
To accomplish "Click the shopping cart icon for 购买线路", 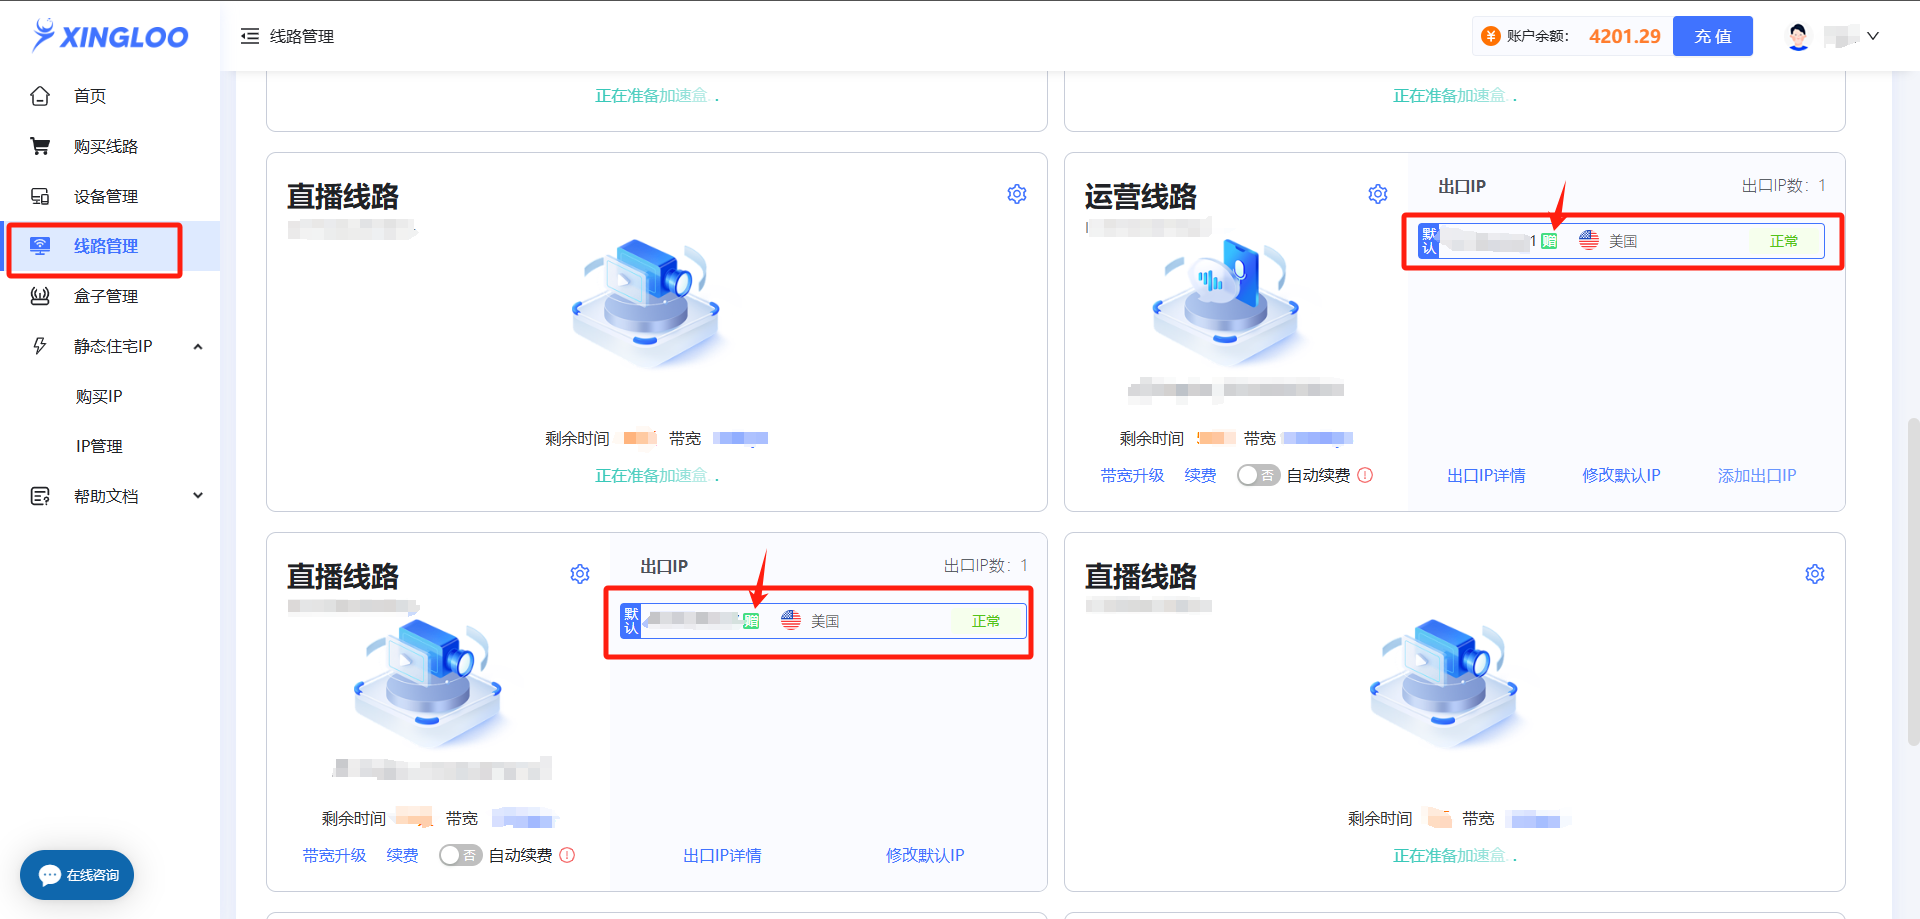I will tap(40, 146).
